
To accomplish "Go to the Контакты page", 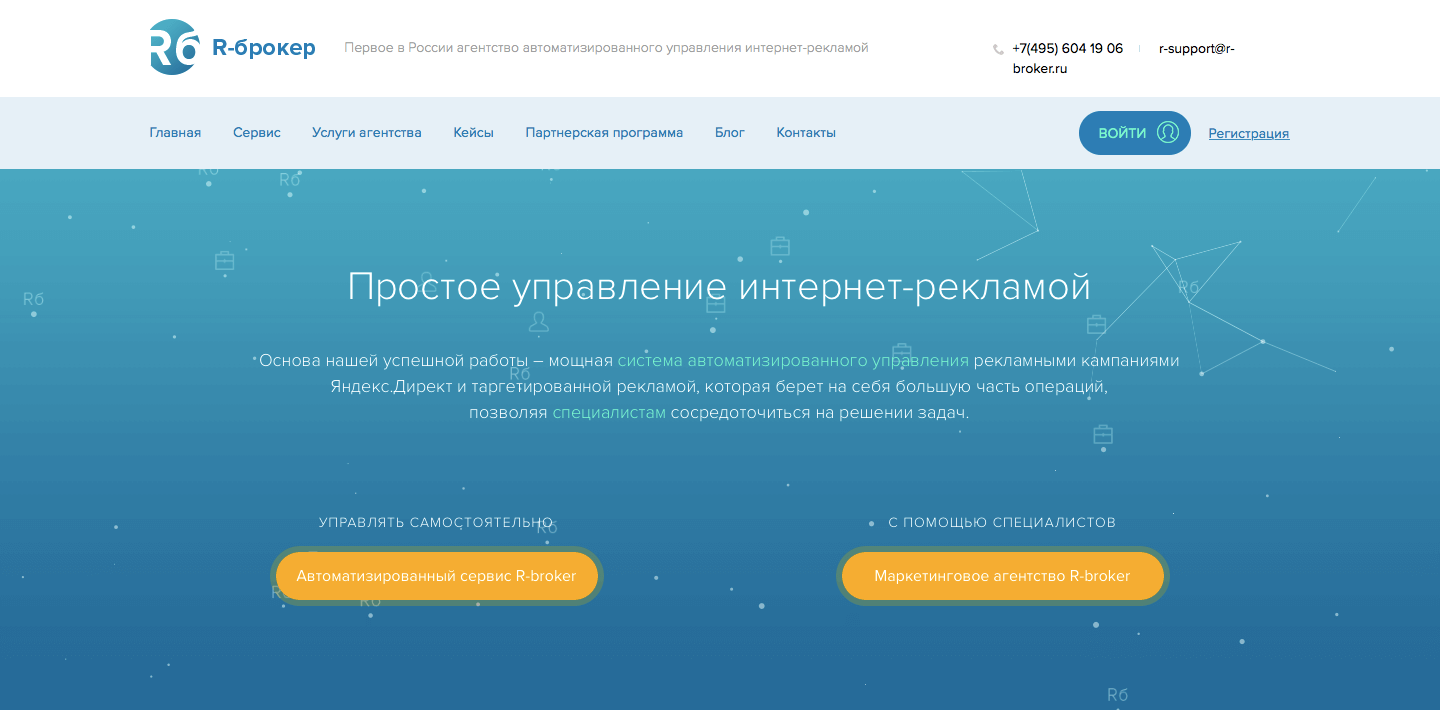I will click(806, 133).
